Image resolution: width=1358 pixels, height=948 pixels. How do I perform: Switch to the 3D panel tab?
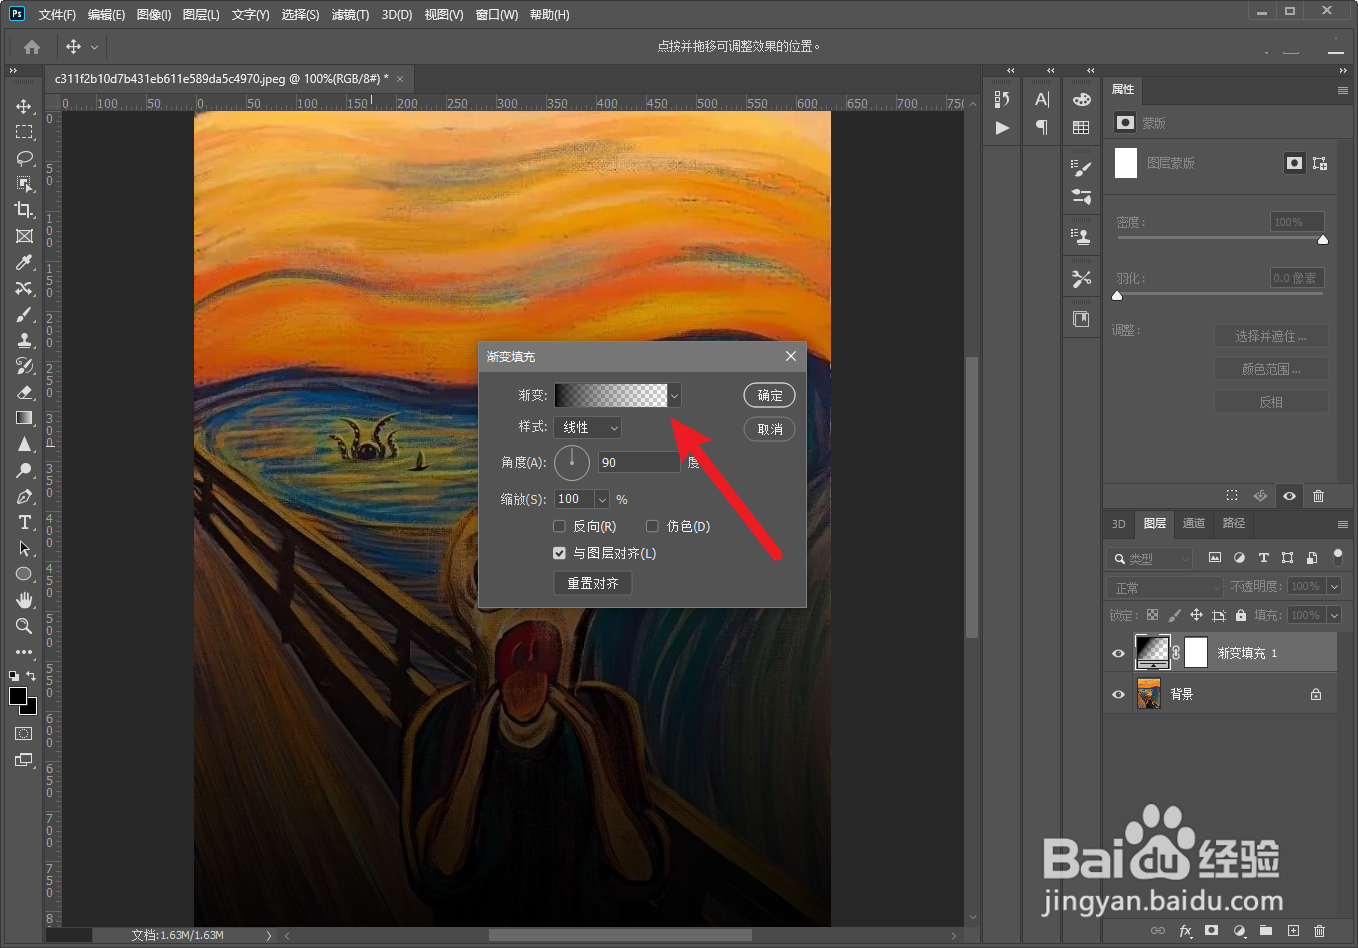click(1119, 523)
